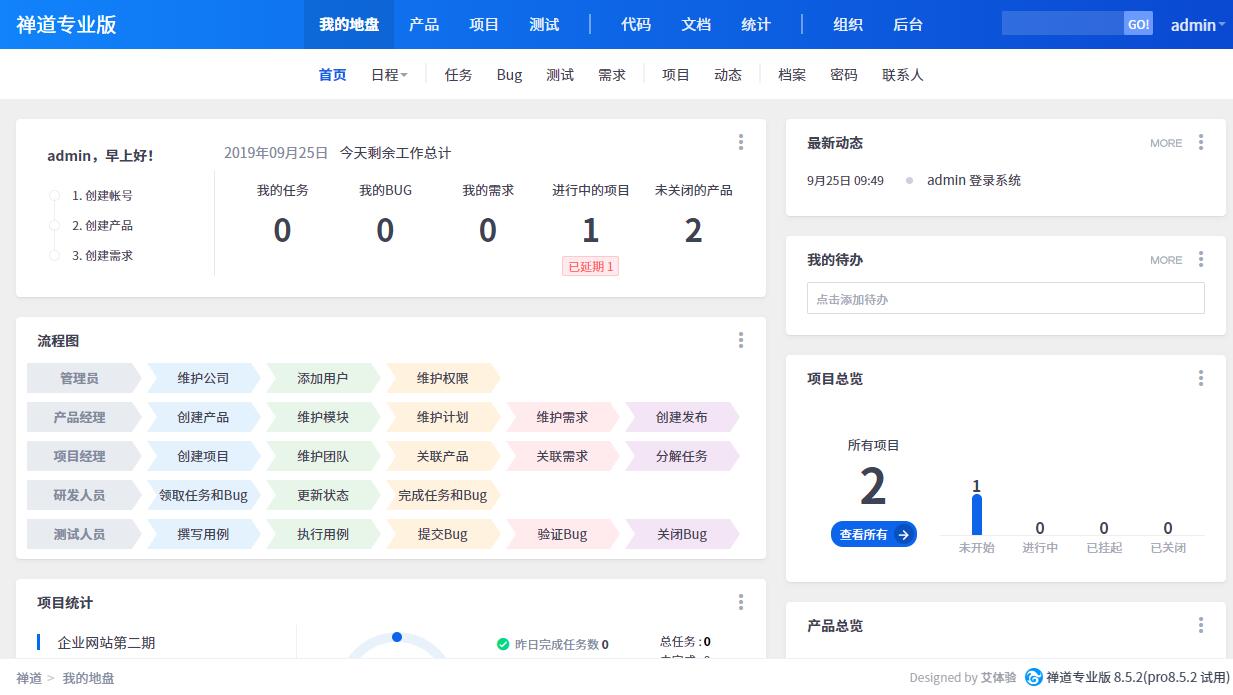Click the 未开始 blue bar in chart
Screen dimensions: 1233x695
[977, 515]
